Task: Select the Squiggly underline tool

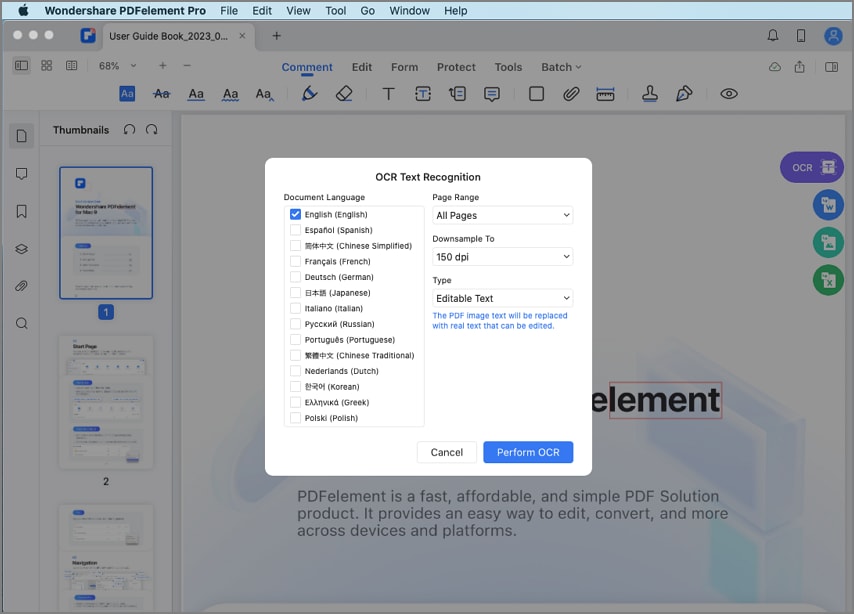Action: pos(230,94)
